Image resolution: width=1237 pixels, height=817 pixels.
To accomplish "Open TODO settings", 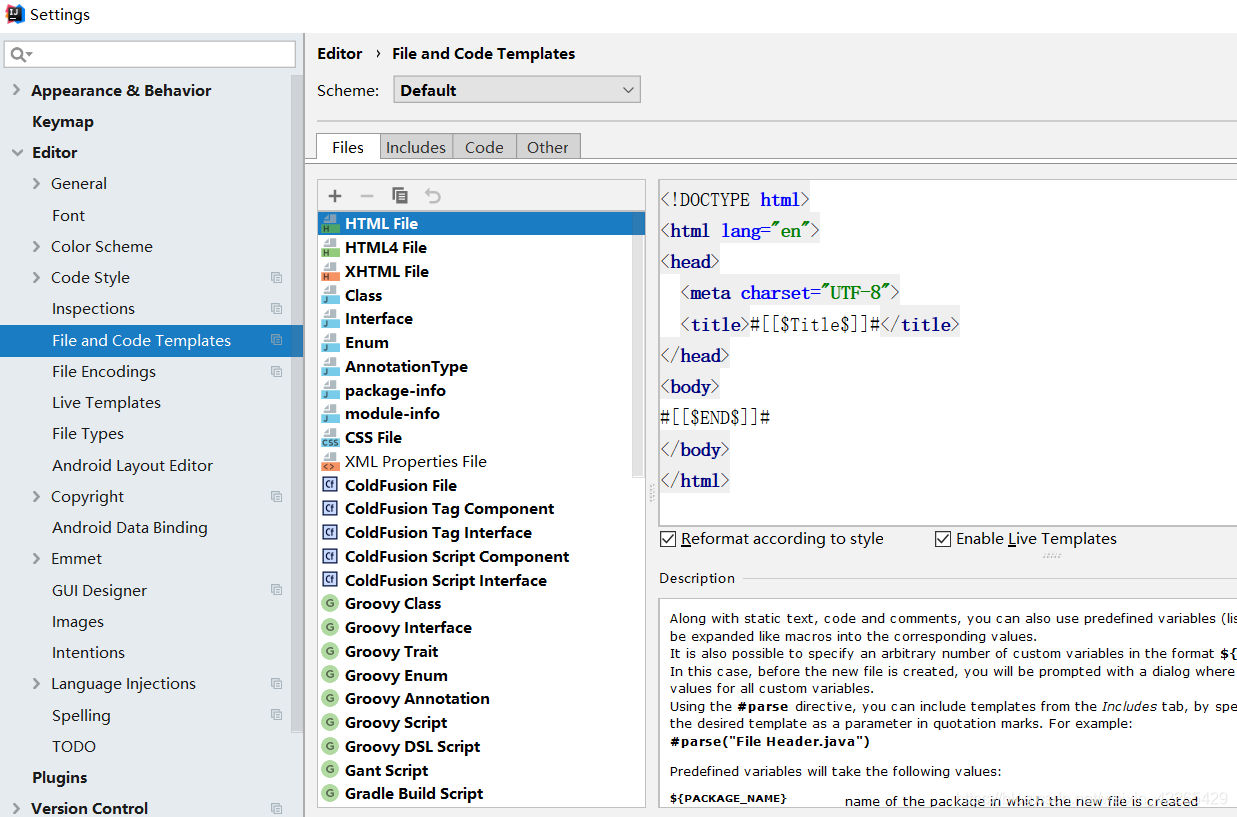I will click(x=74, y=747).
